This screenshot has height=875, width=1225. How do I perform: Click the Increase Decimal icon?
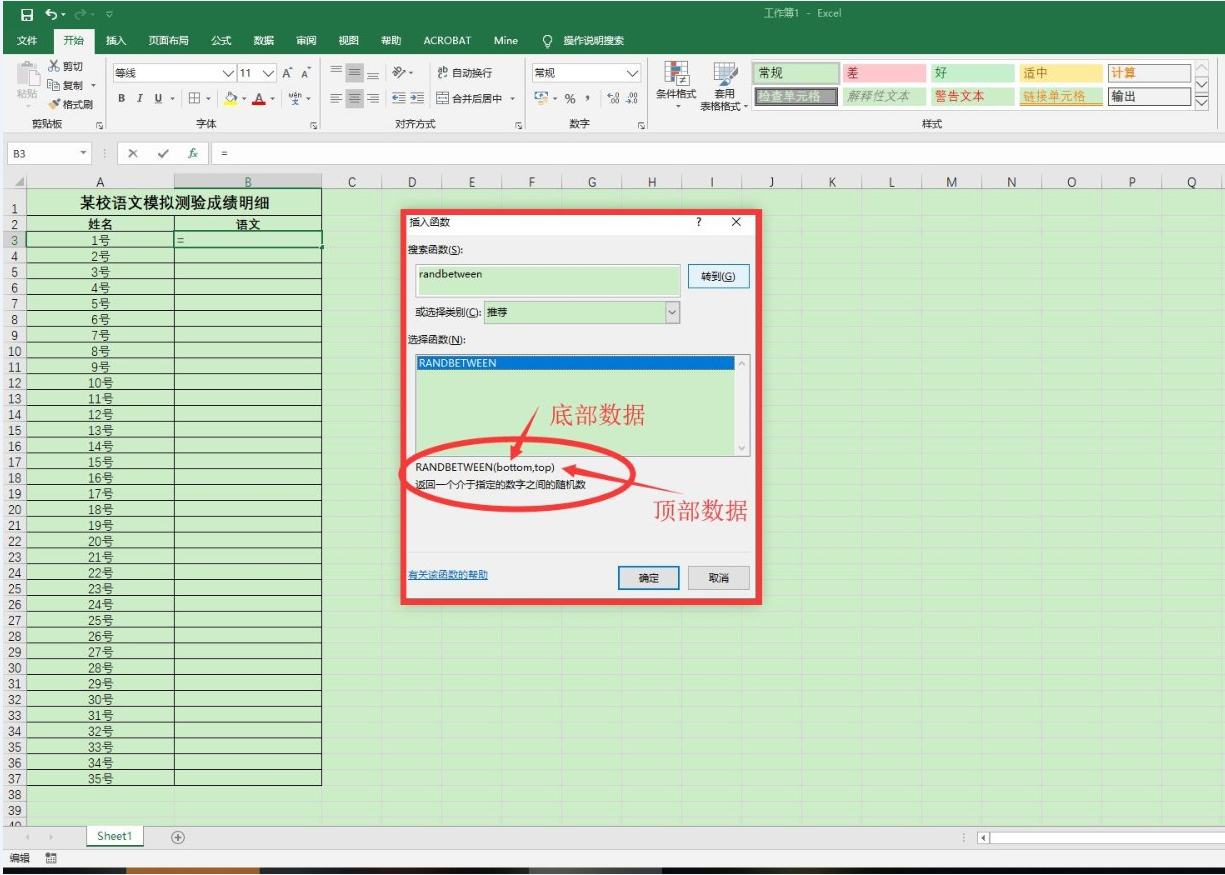click(x=613, y=98)
